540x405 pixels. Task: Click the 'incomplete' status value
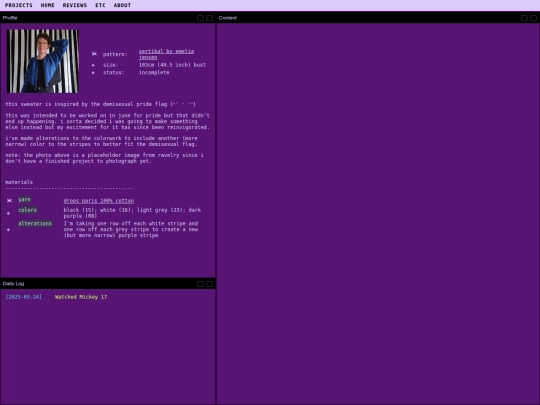point(154,73)
